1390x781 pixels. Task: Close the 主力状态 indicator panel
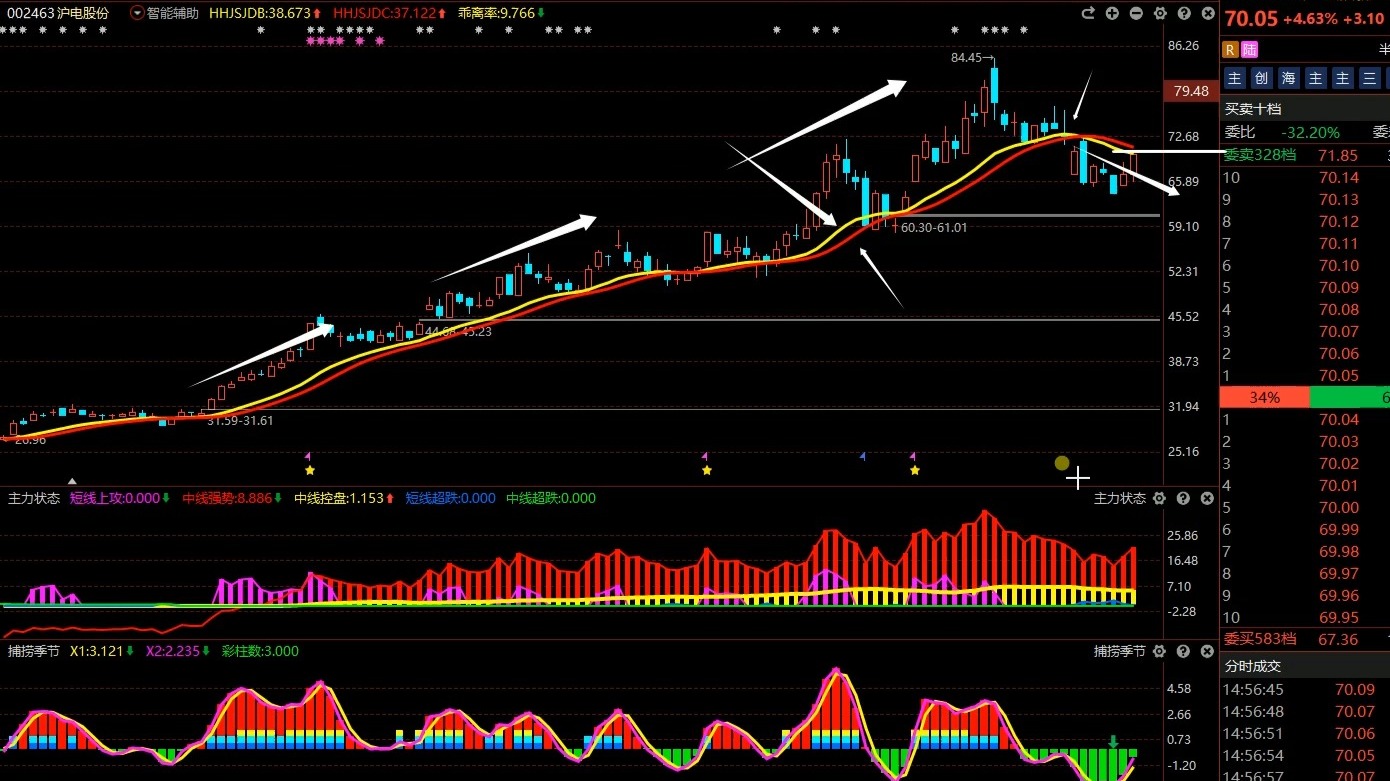click(x=1207, y=498)
